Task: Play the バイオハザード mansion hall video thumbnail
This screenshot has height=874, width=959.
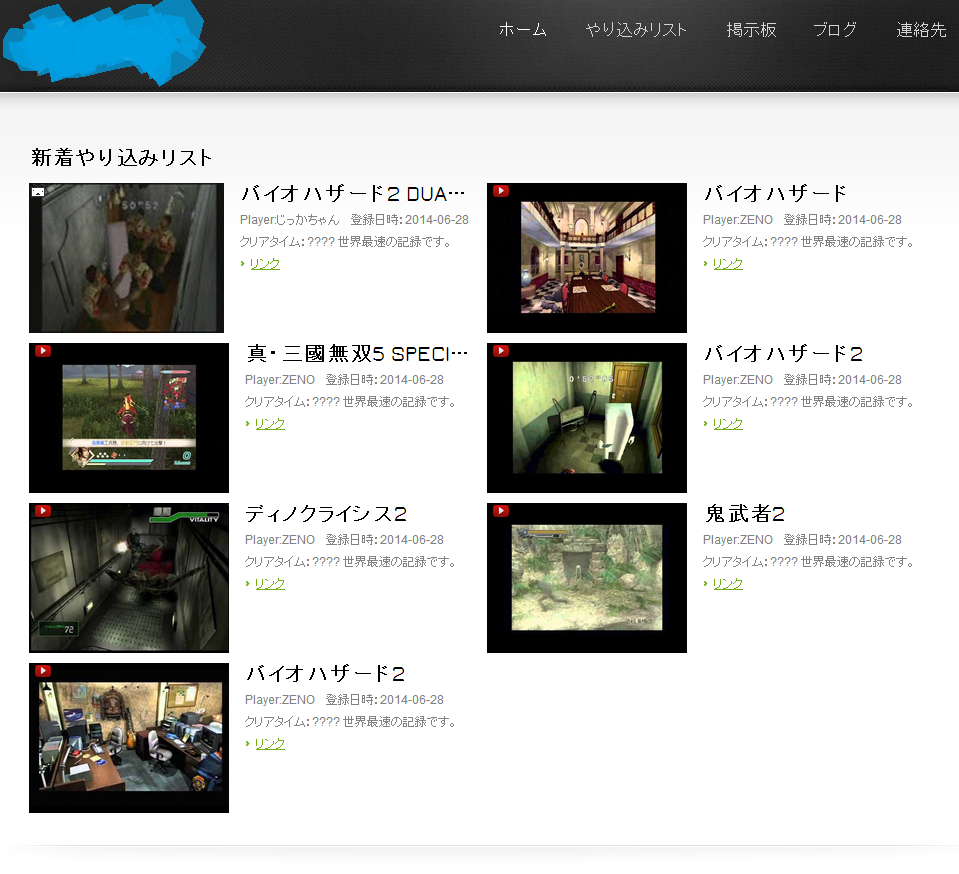Action: click(x=587, y=257)
